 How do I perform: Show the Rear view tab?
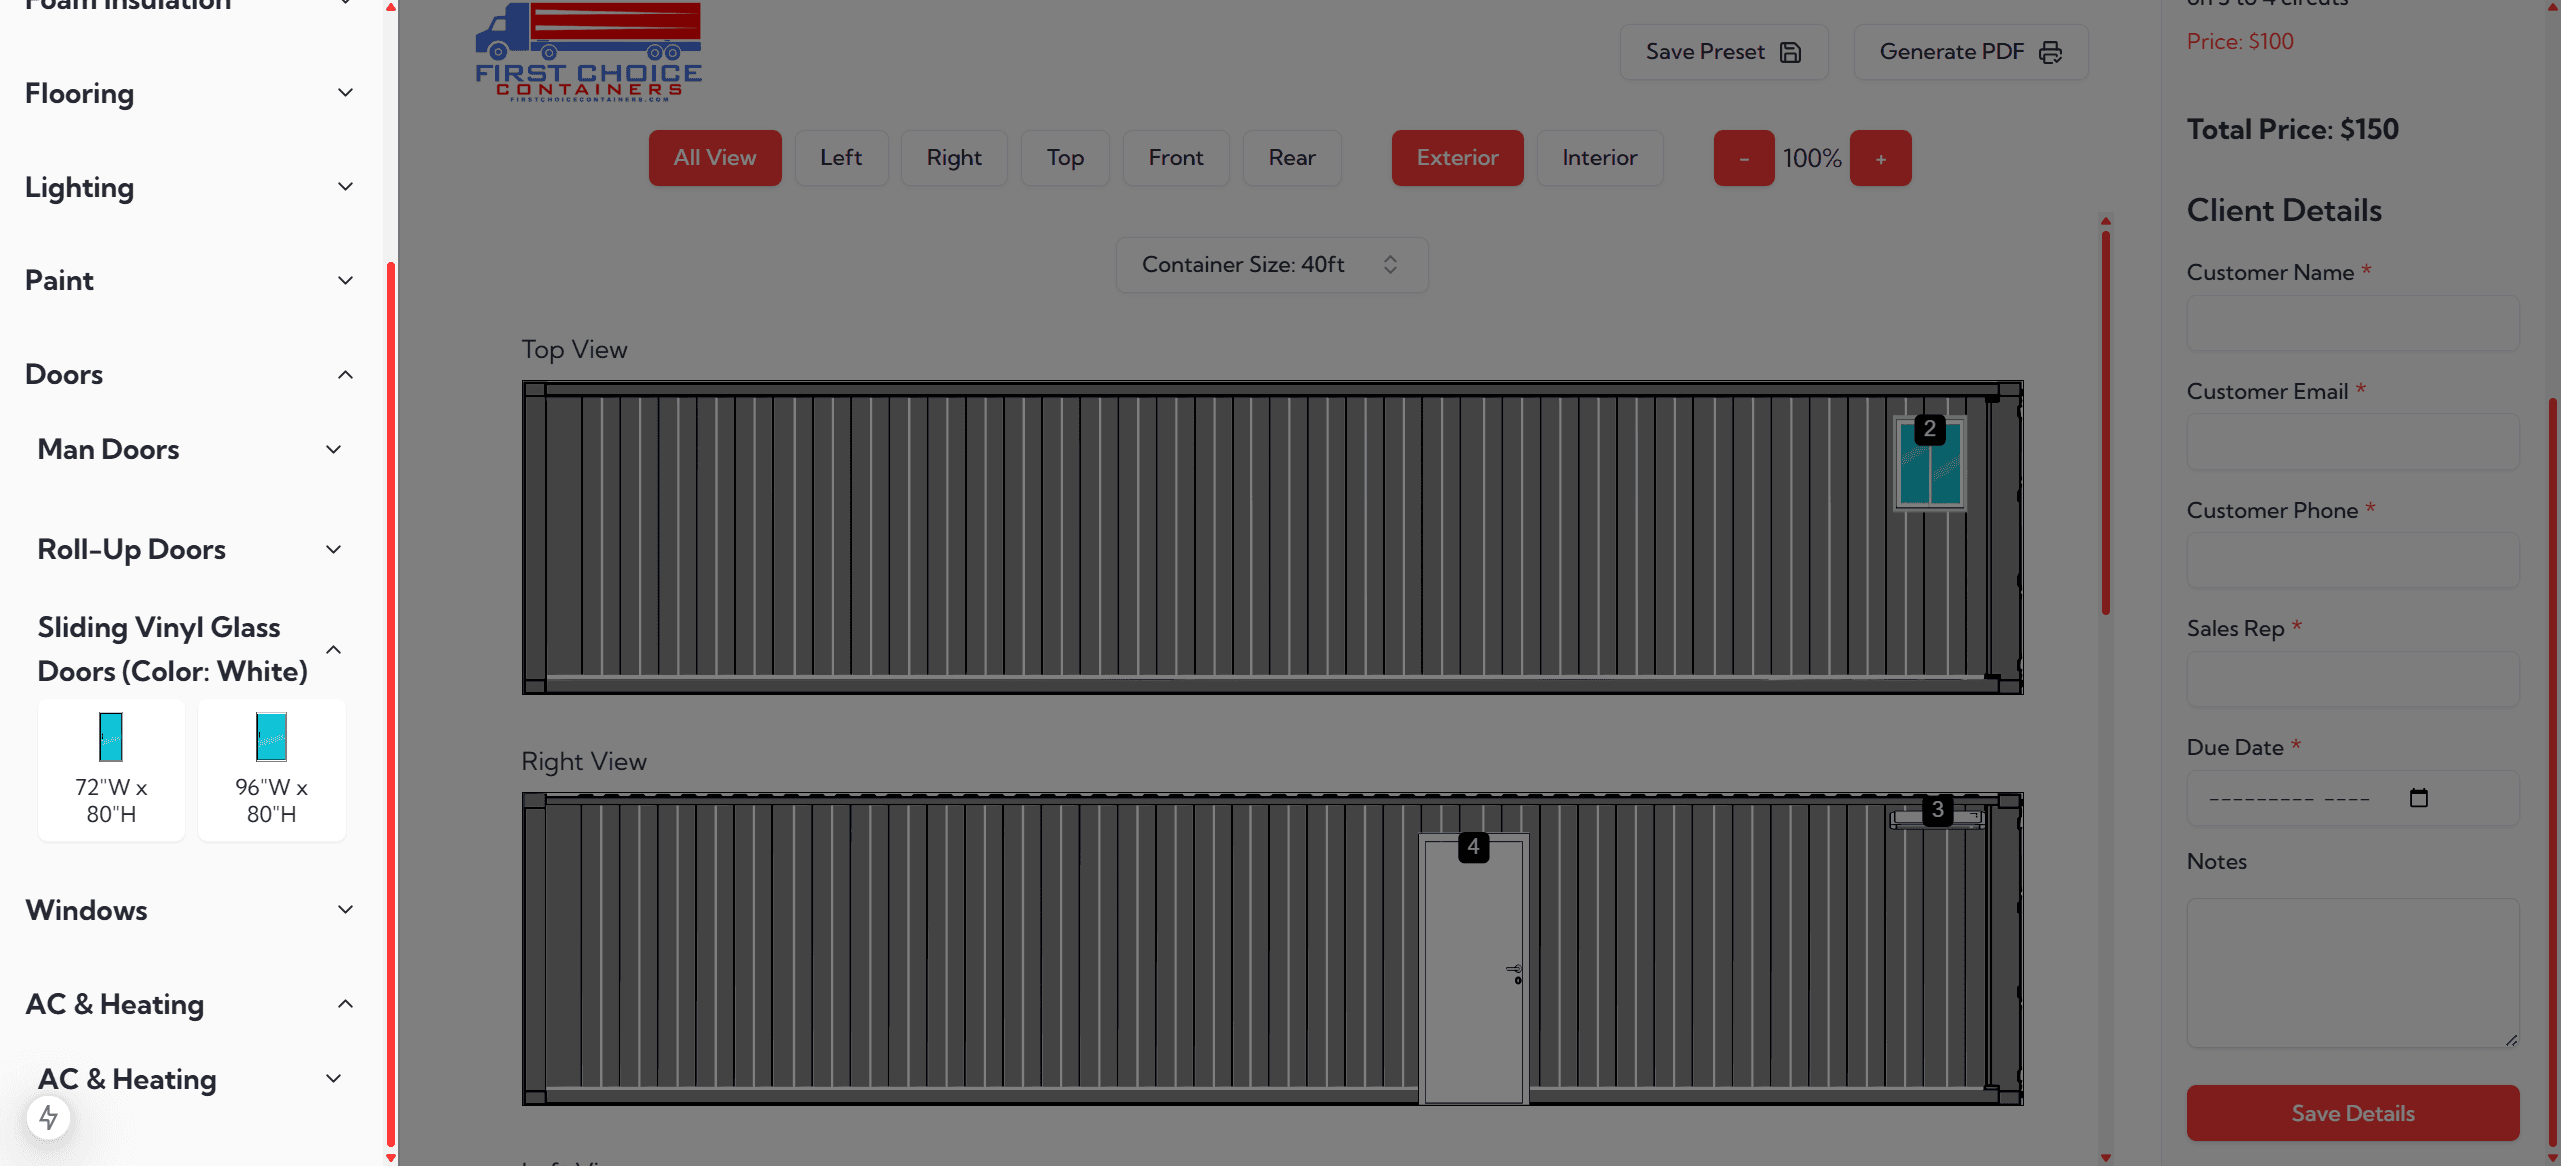tap(1291, 158)
